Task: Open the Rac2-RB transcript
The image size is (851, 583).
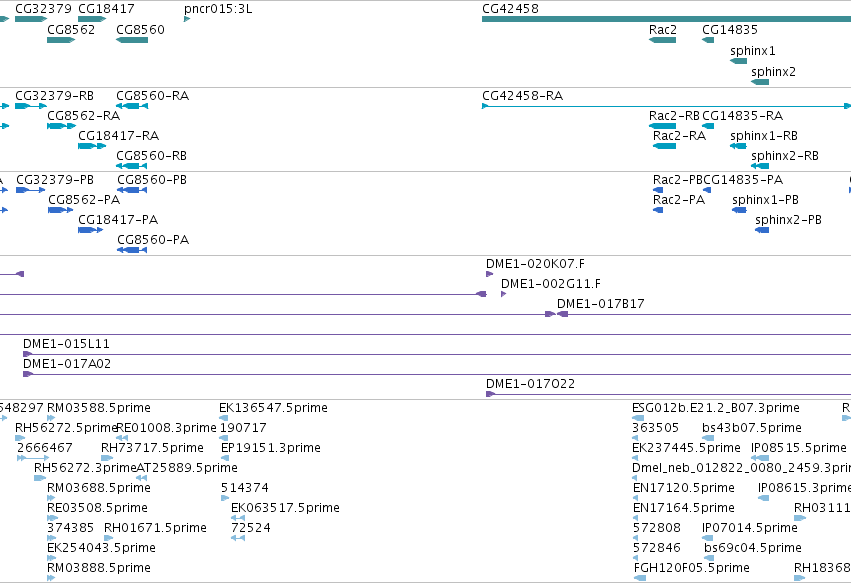Action: coord(662,126)
